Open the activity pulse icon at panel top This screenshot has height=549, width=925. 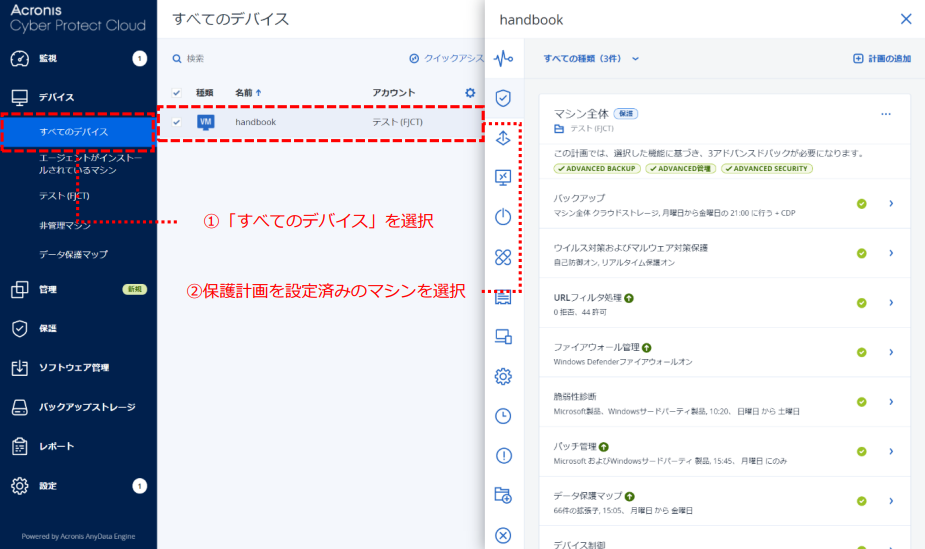(x=503, y=58)
